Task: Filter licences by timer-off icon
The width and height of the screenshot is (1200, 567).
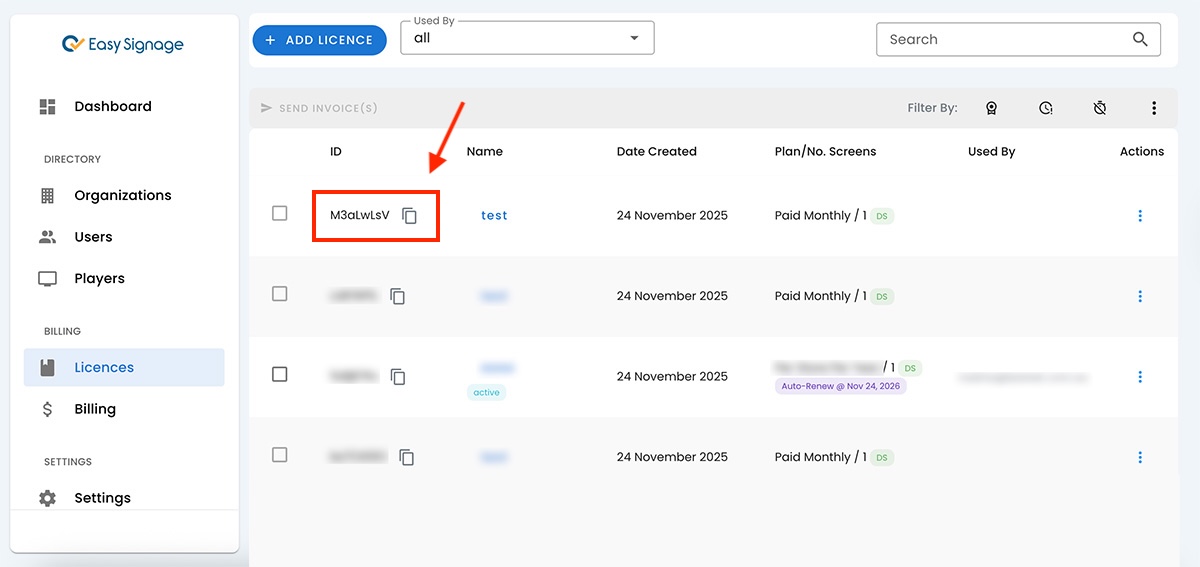Action: coord(1099,108)
